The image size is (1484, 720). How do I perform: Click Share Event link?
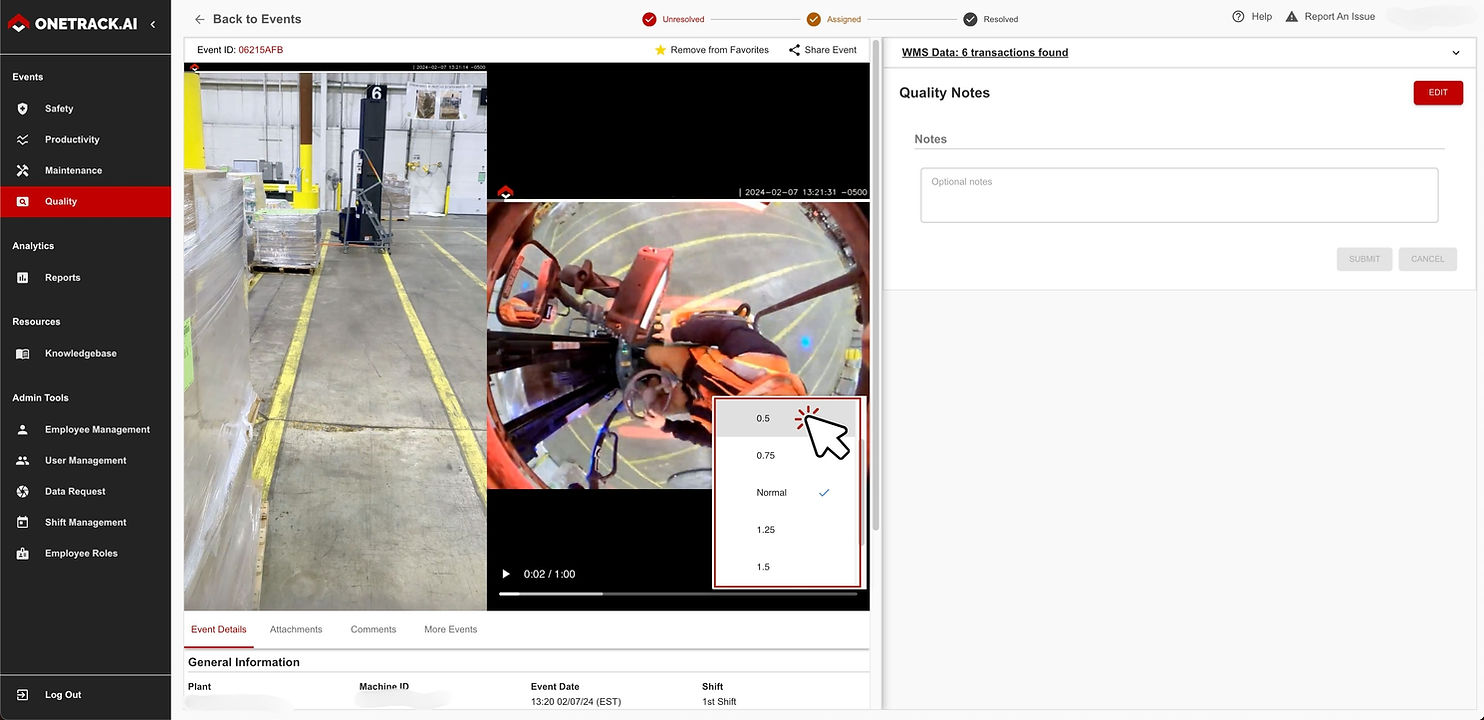pyautogui.click(x=822, y=50)
